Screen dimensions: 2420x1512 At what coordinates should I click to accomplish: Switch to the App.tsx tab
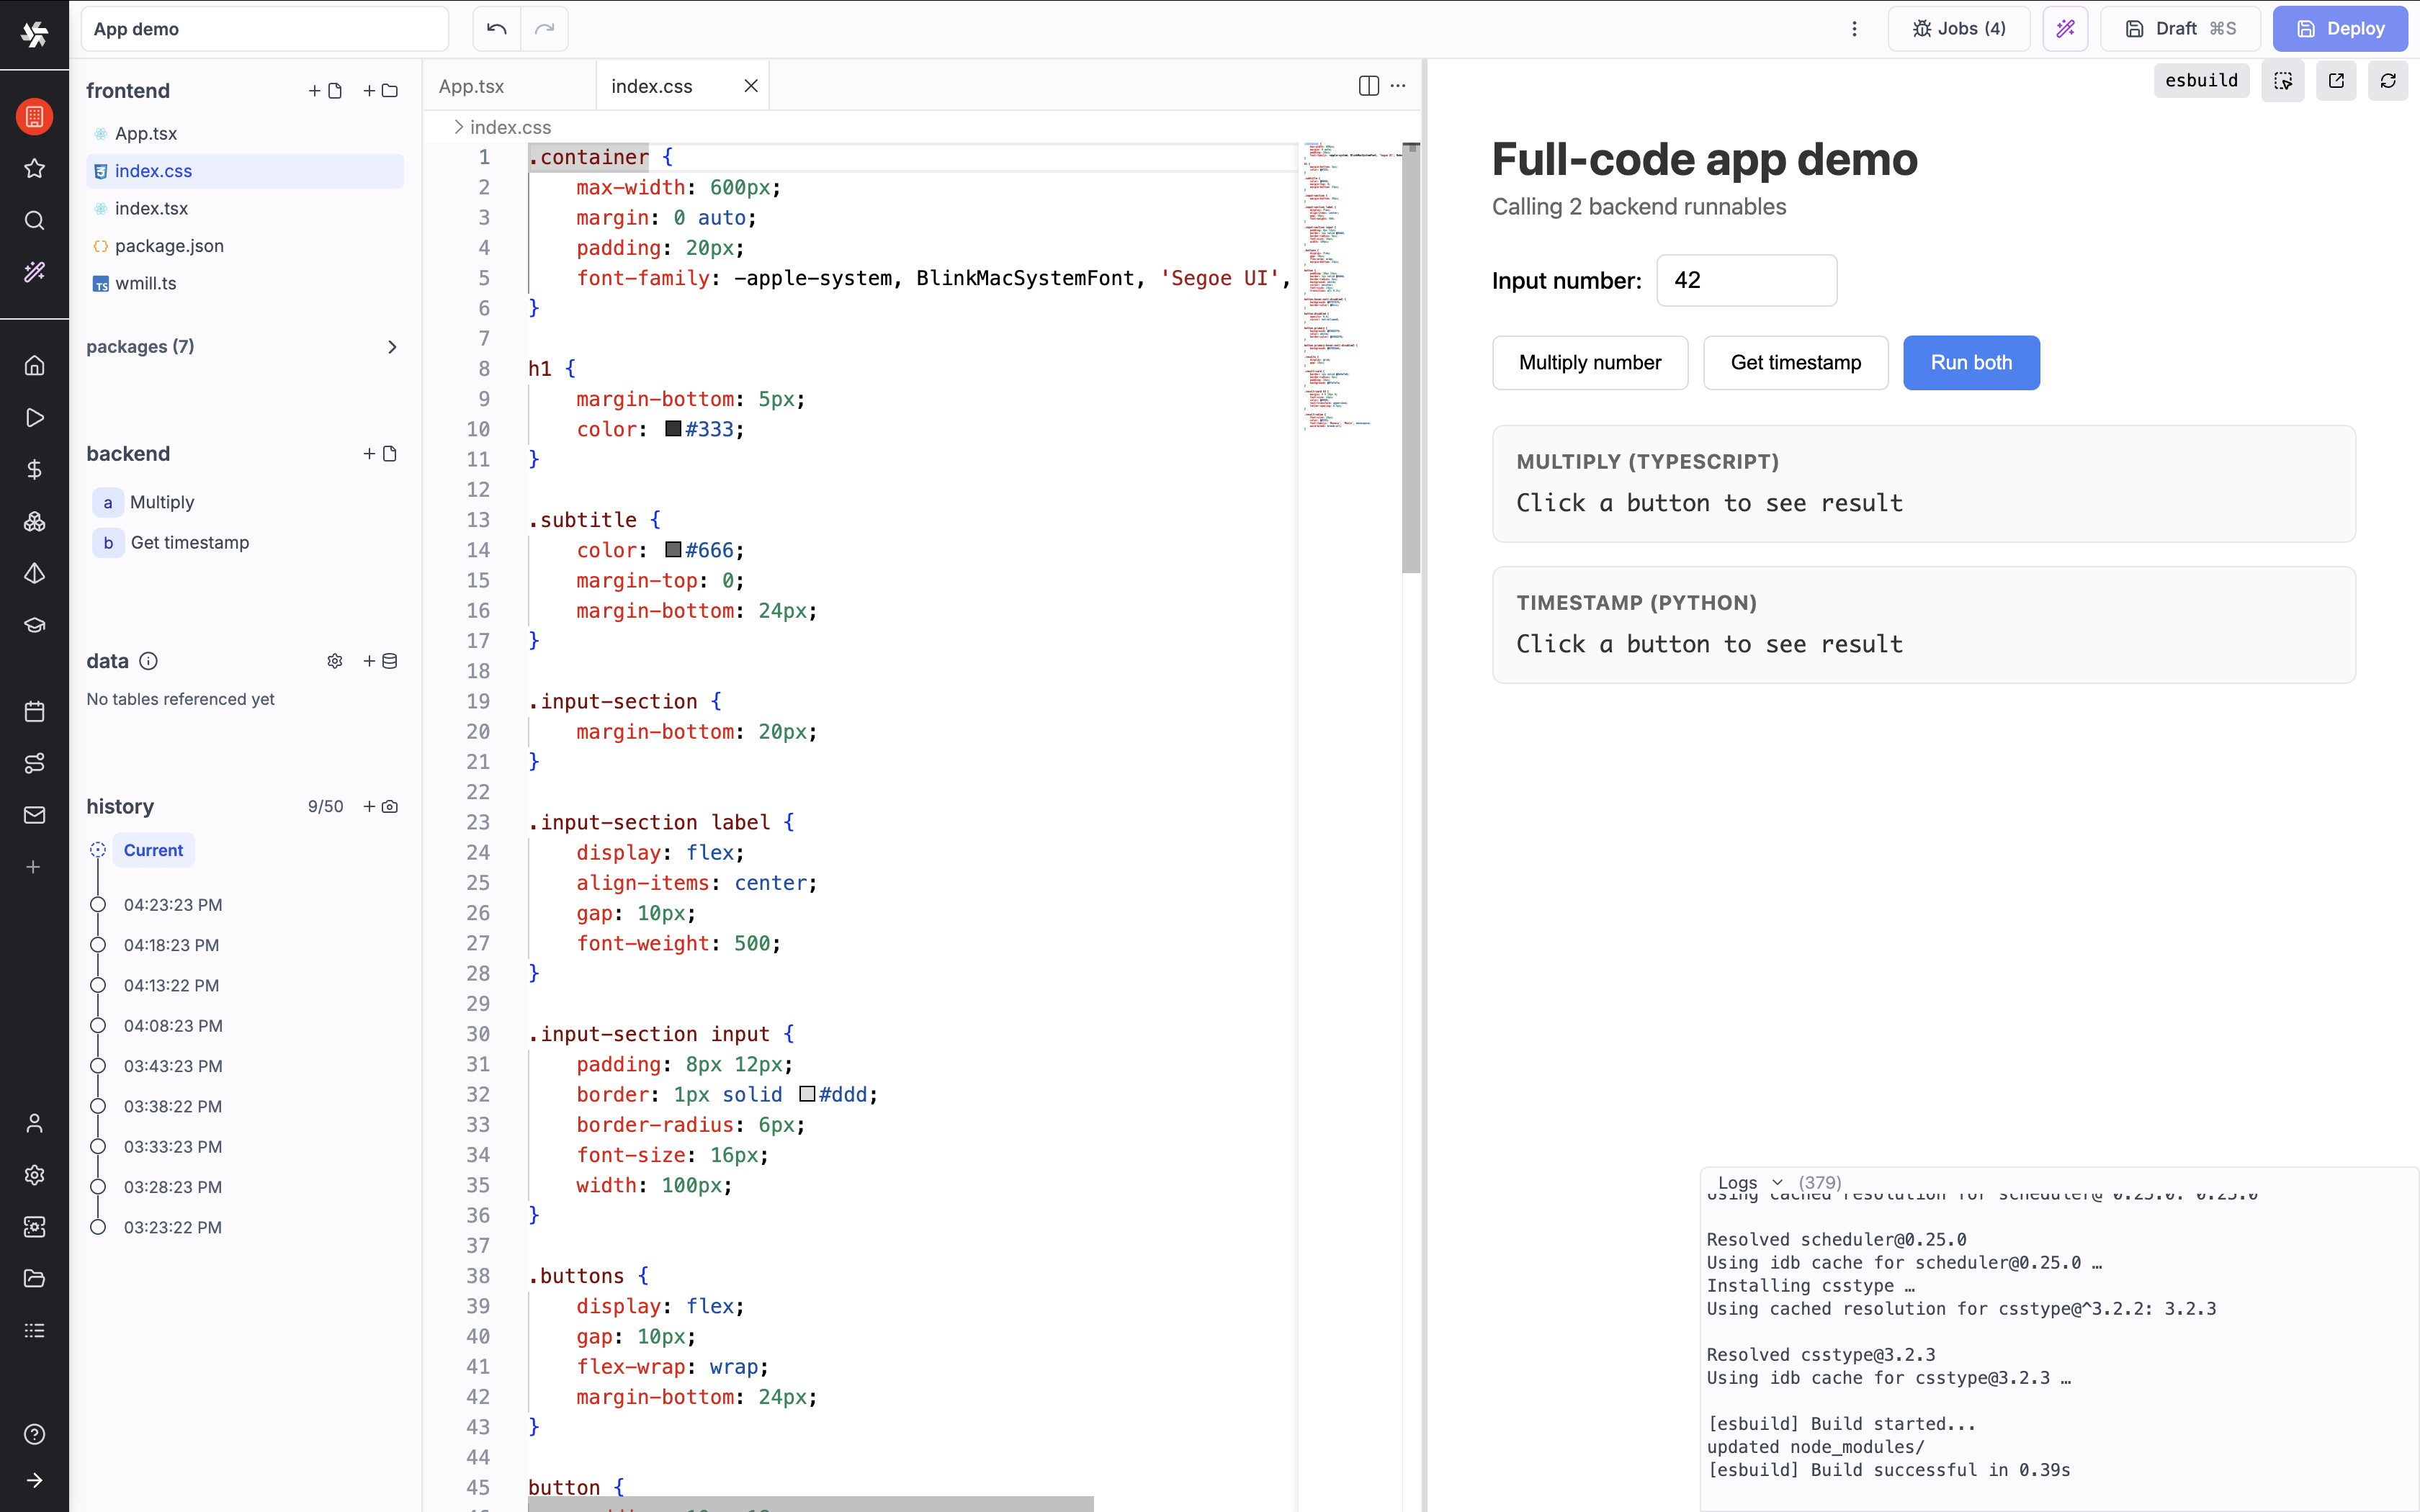pyautogui.click(x=470, y=86)
